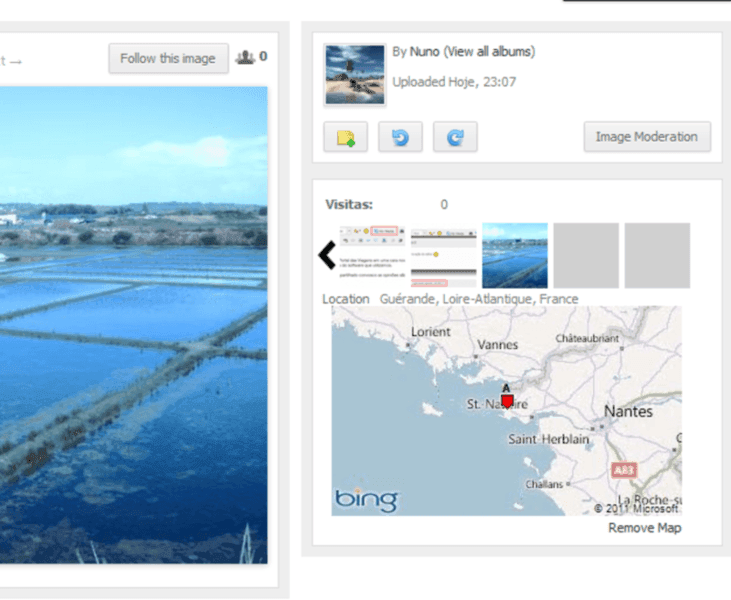
Task: Click the followers count icon
Action: (245, 57)
